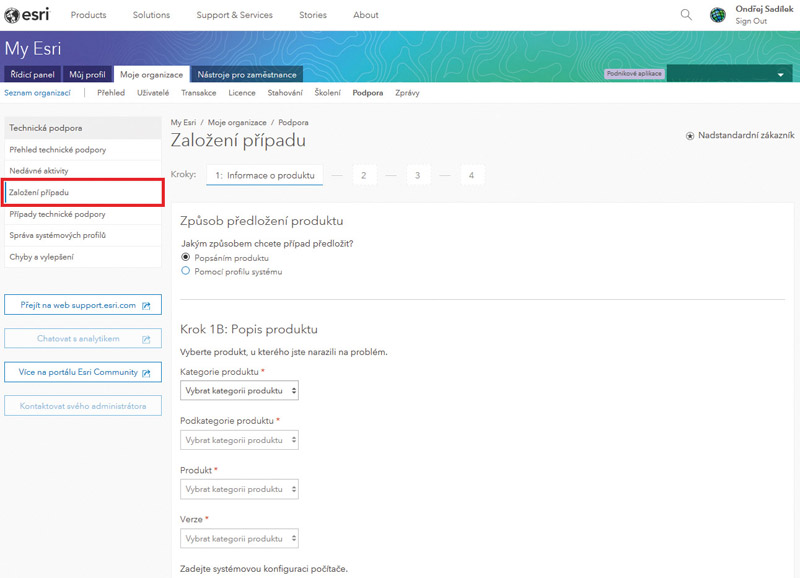
Task: Open the Produkt dropdown
Action: 239,489
